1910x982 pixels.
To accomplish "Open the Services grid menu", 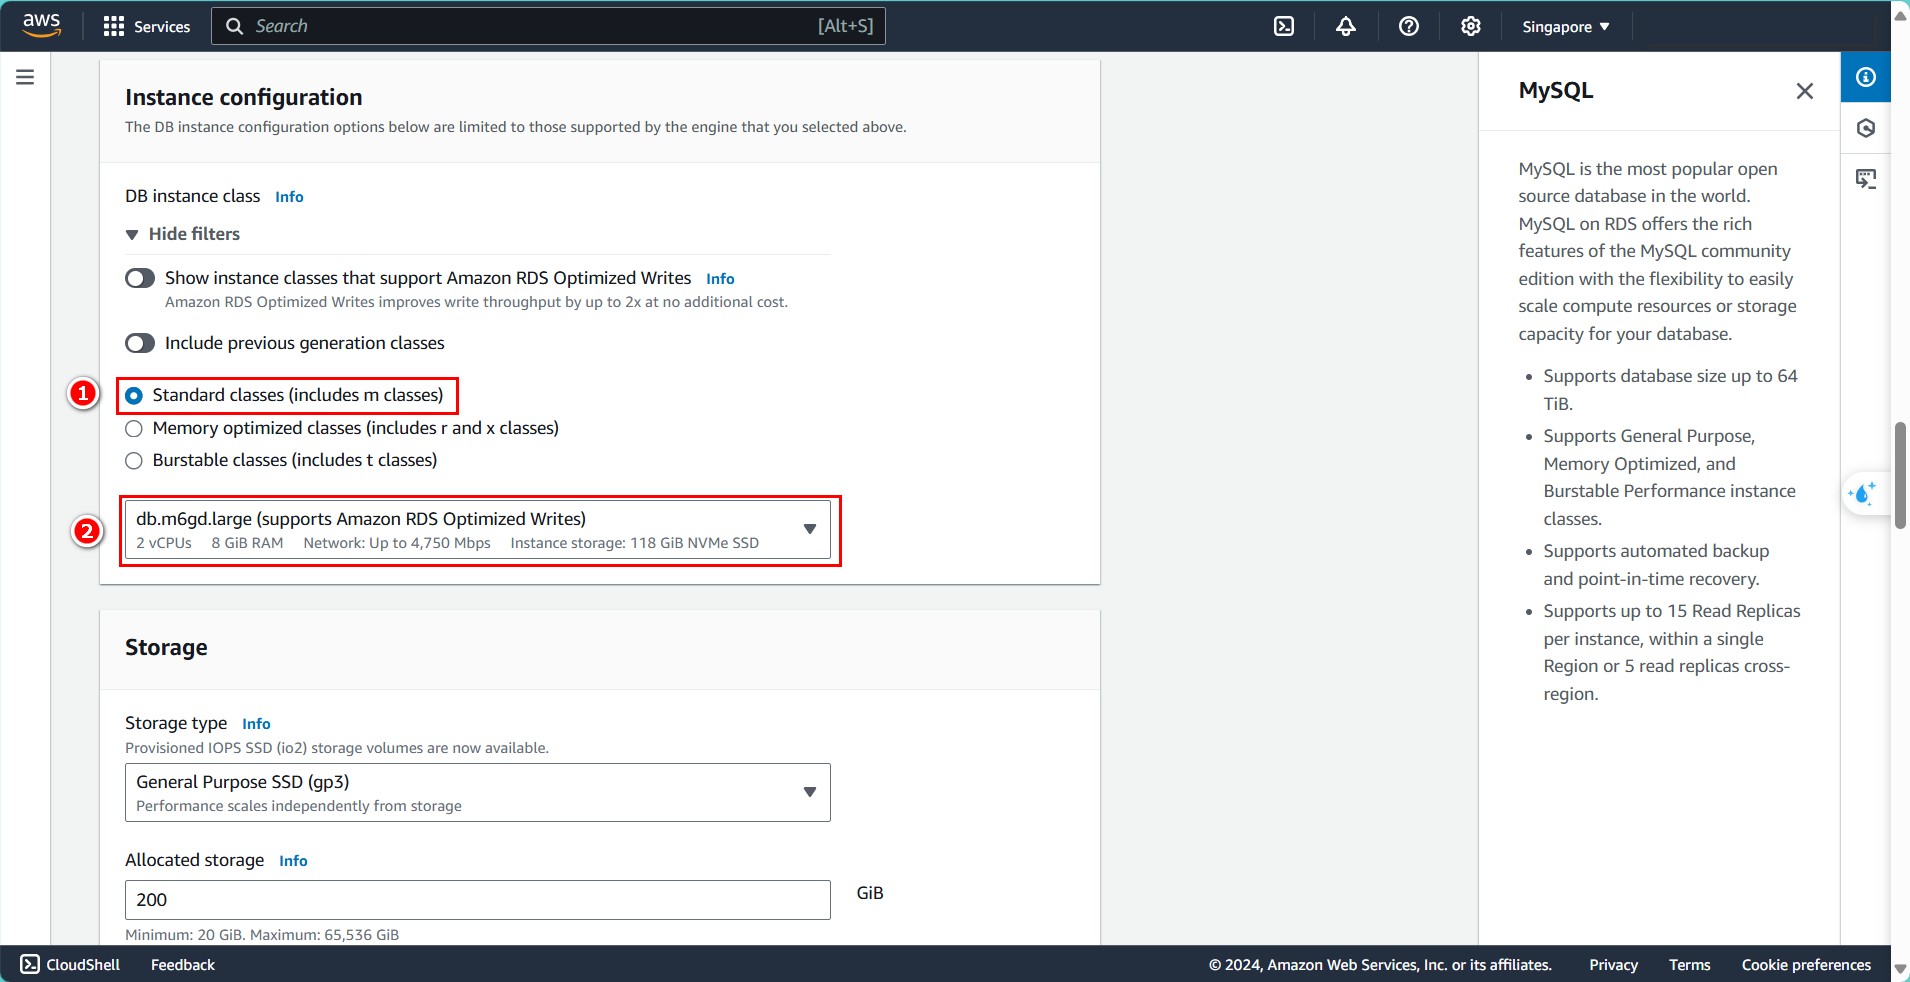I will click(x=147, y=26).
